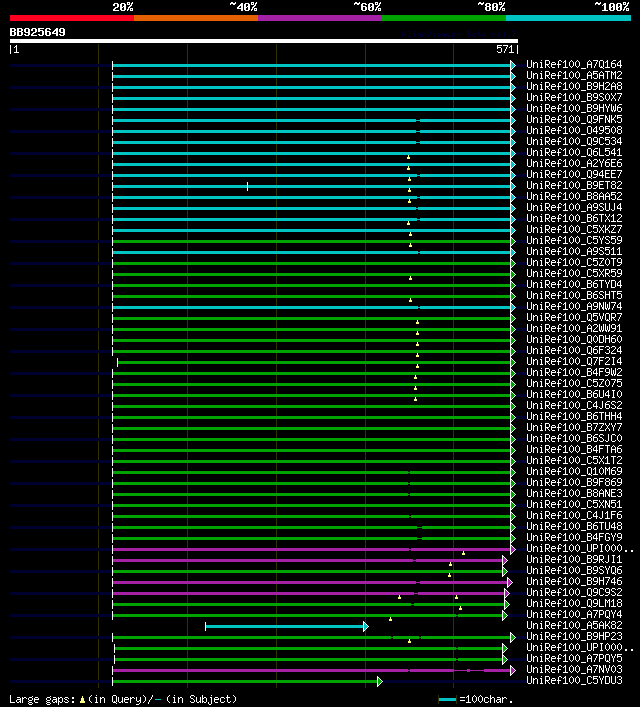
Task: Select the UniRef100_Q6L541 label
Action: 574,152
